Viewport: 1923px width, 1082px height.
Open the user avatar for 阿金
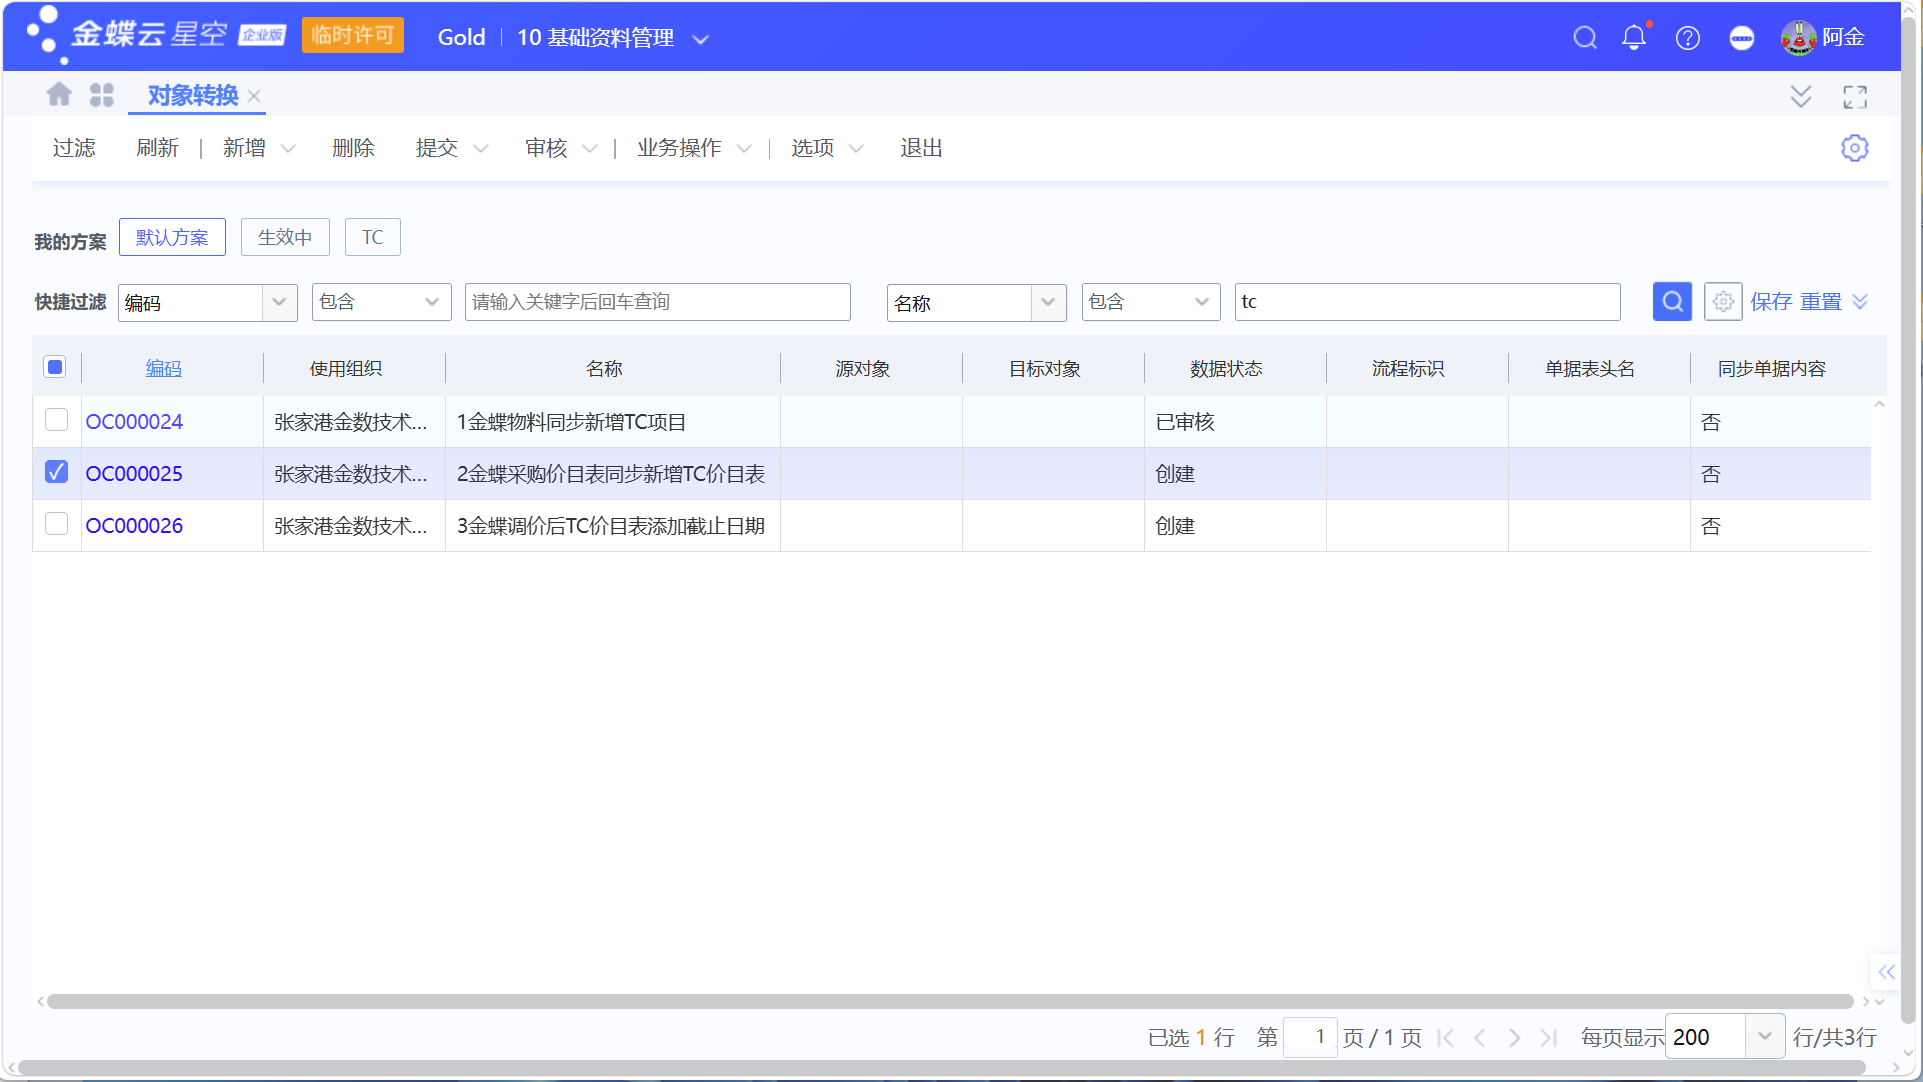coord(1798,38)
